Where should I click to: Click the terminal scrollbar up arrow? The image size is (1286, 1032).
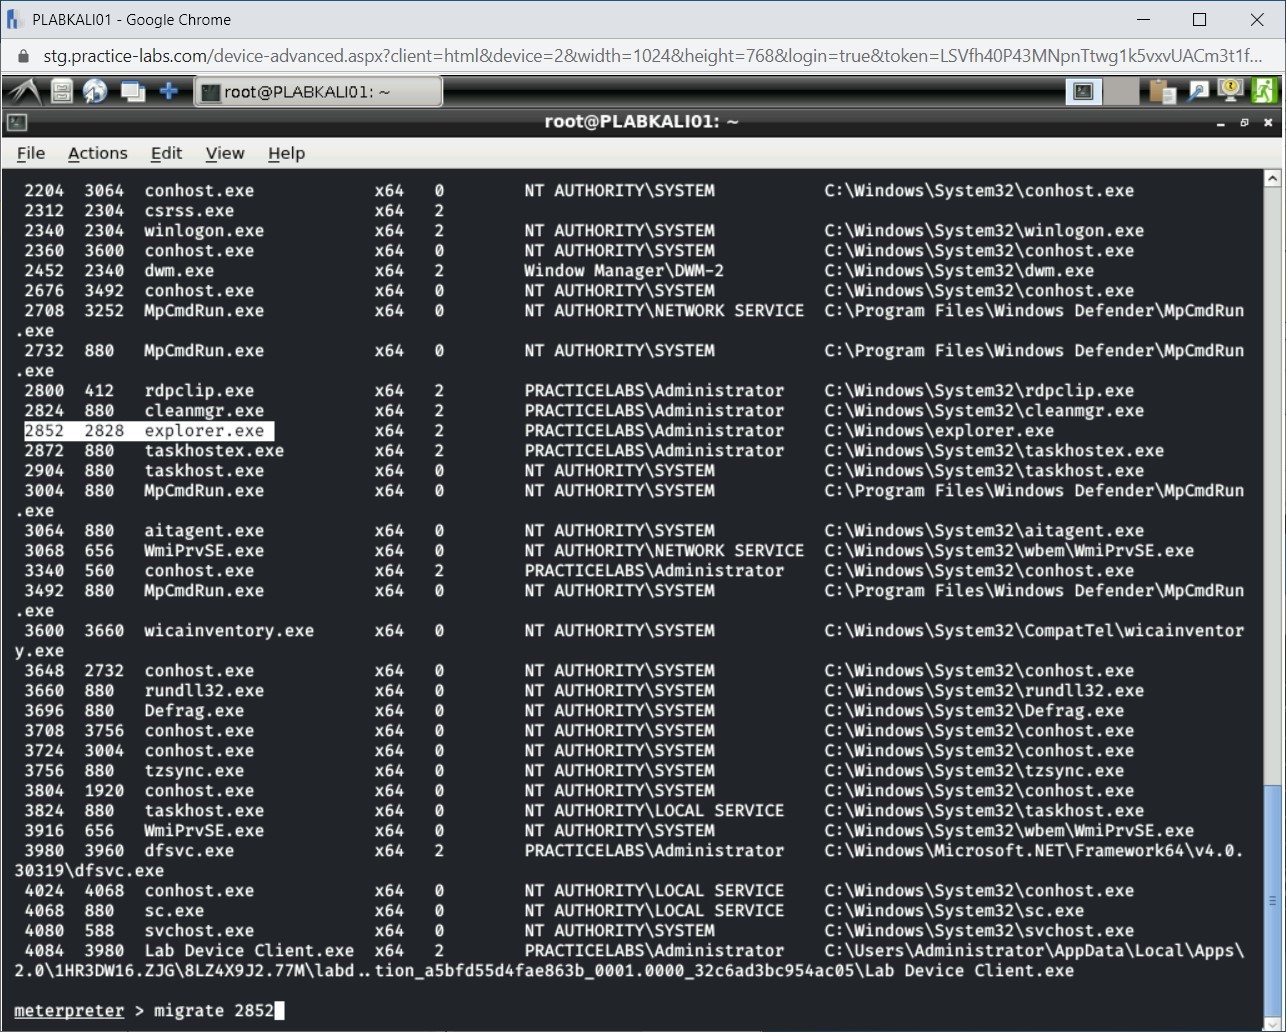(x=1272, y=177)
